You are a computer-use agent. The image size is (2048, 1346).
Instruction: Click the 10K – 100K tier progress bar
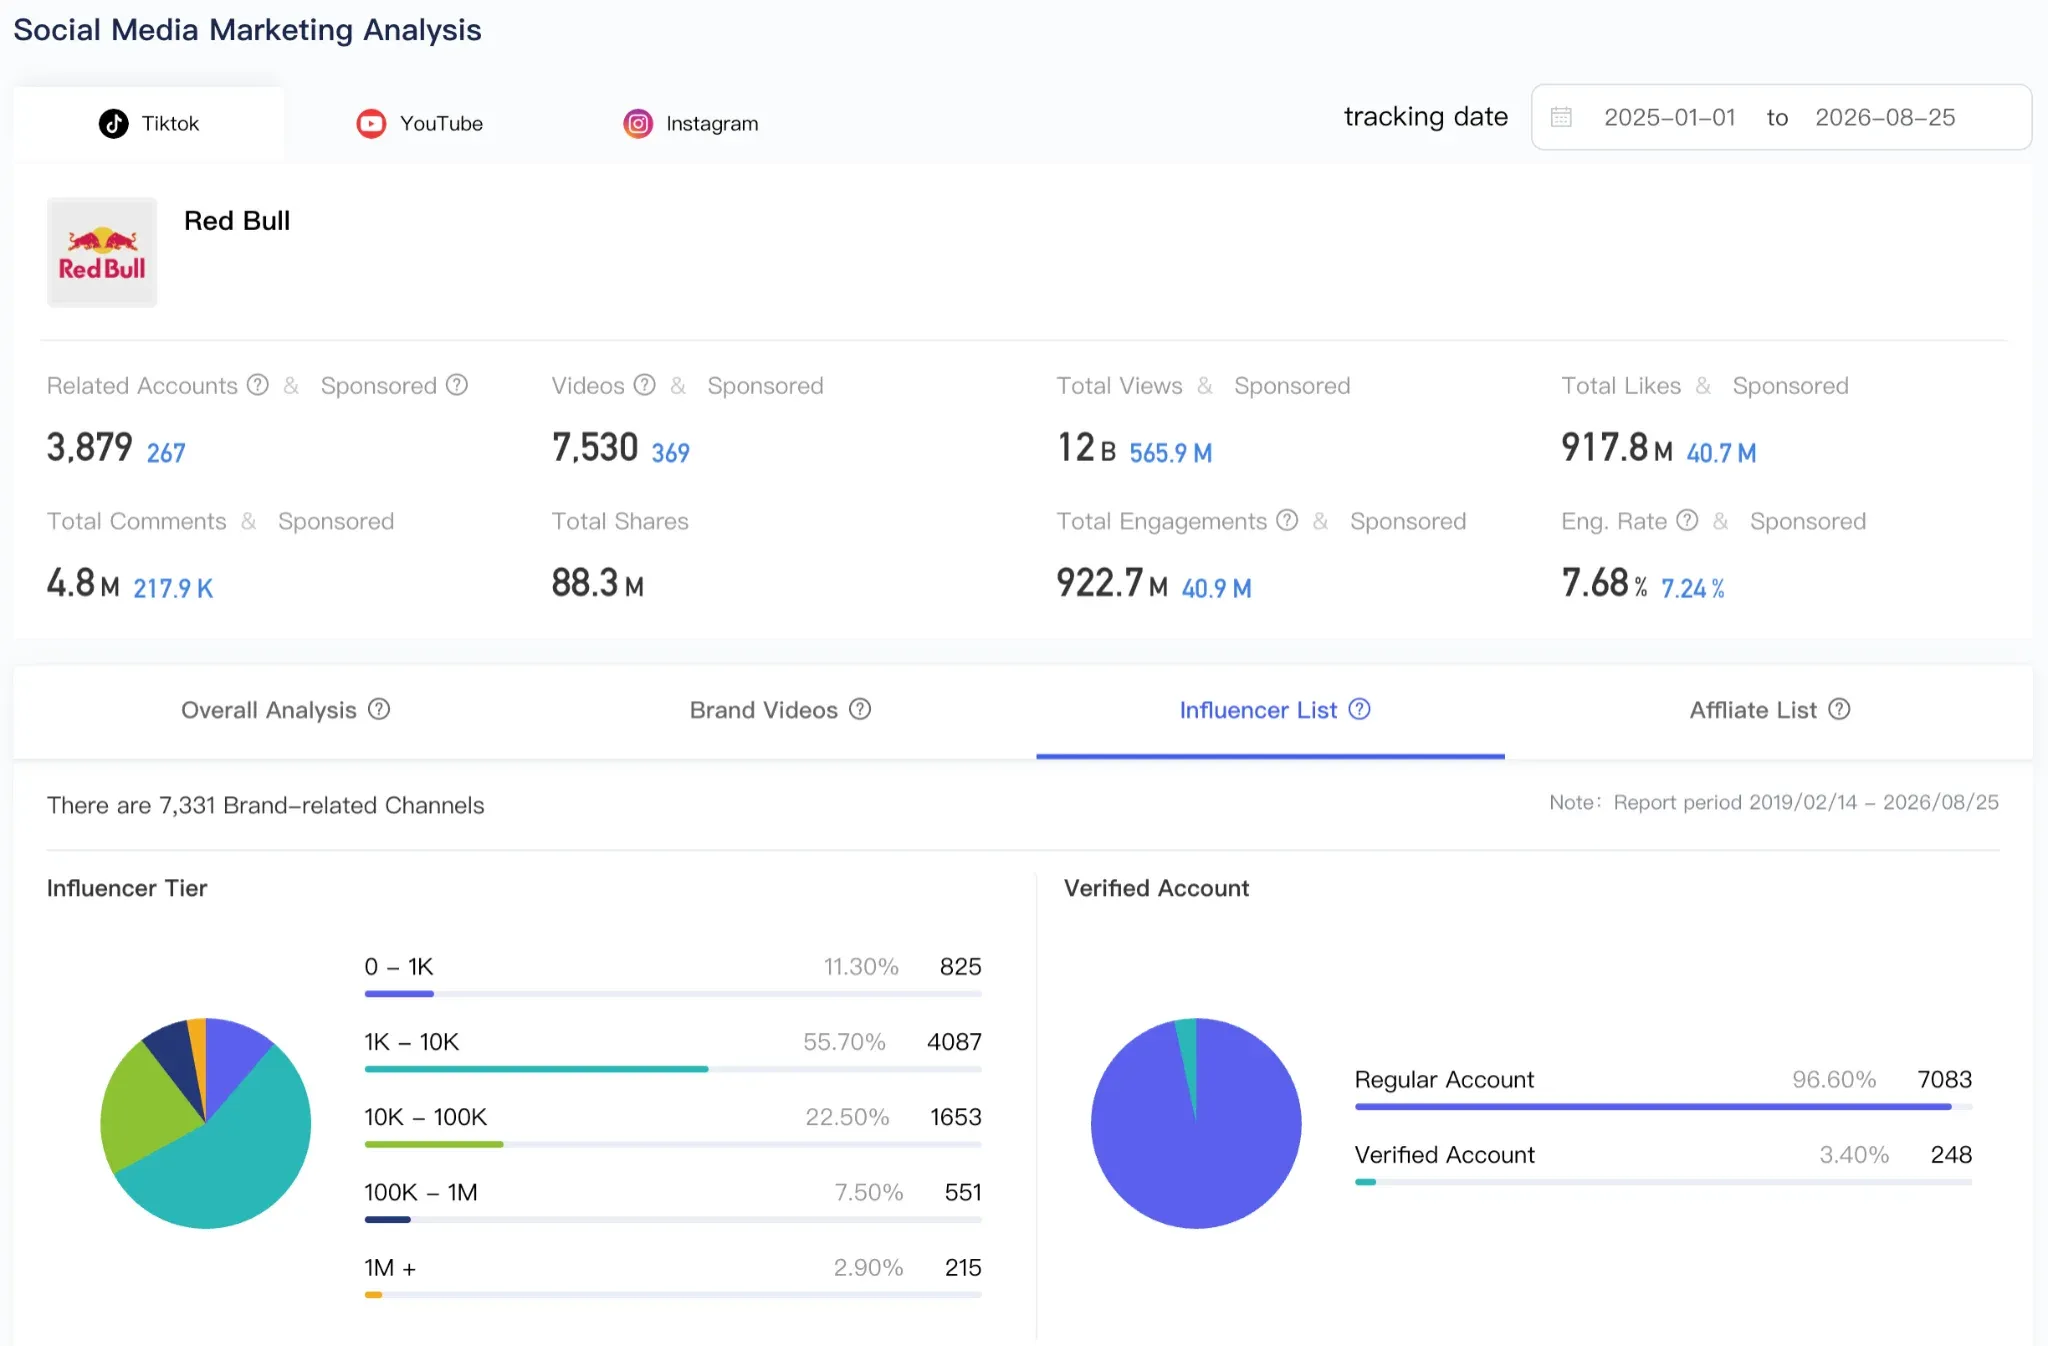coord(673,1144)
